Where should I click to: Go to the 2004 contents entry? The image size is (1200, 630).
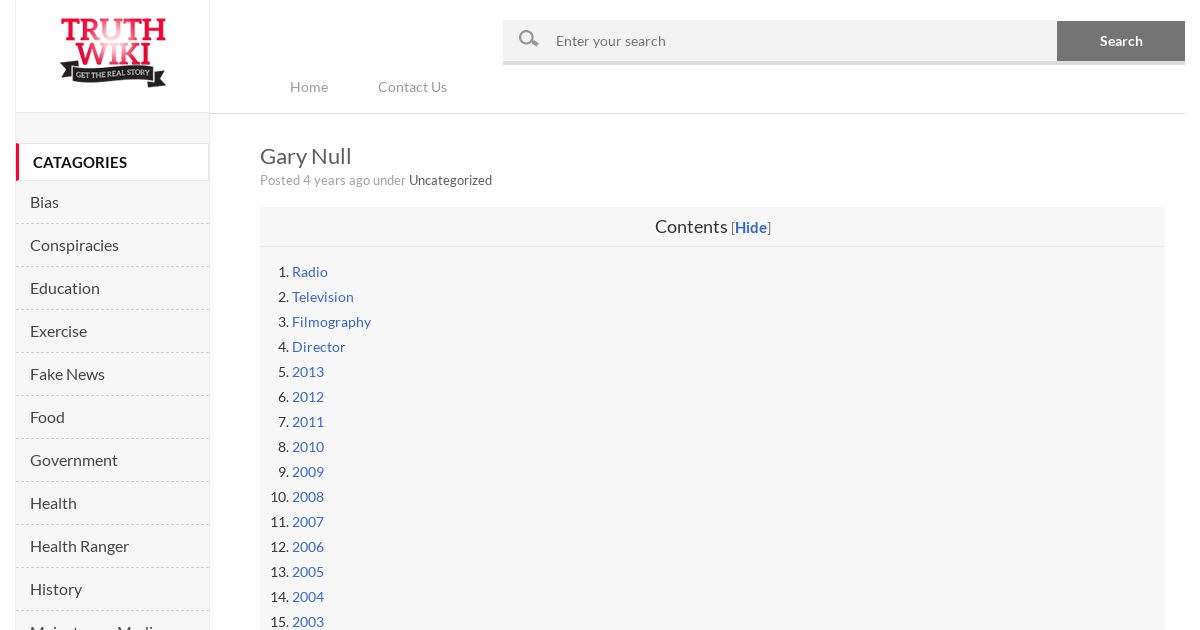[308, 597]
